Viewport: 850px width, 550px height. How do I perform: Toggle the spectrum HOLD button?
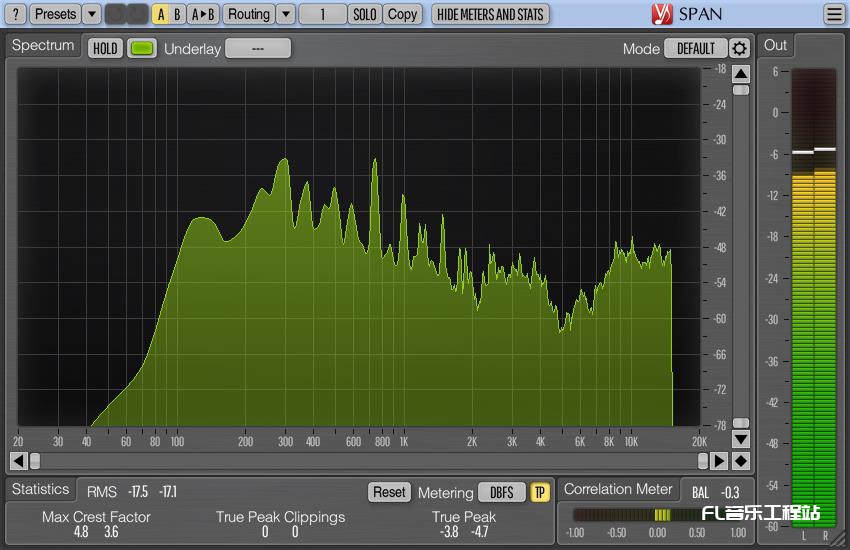(x=105, y=48)
